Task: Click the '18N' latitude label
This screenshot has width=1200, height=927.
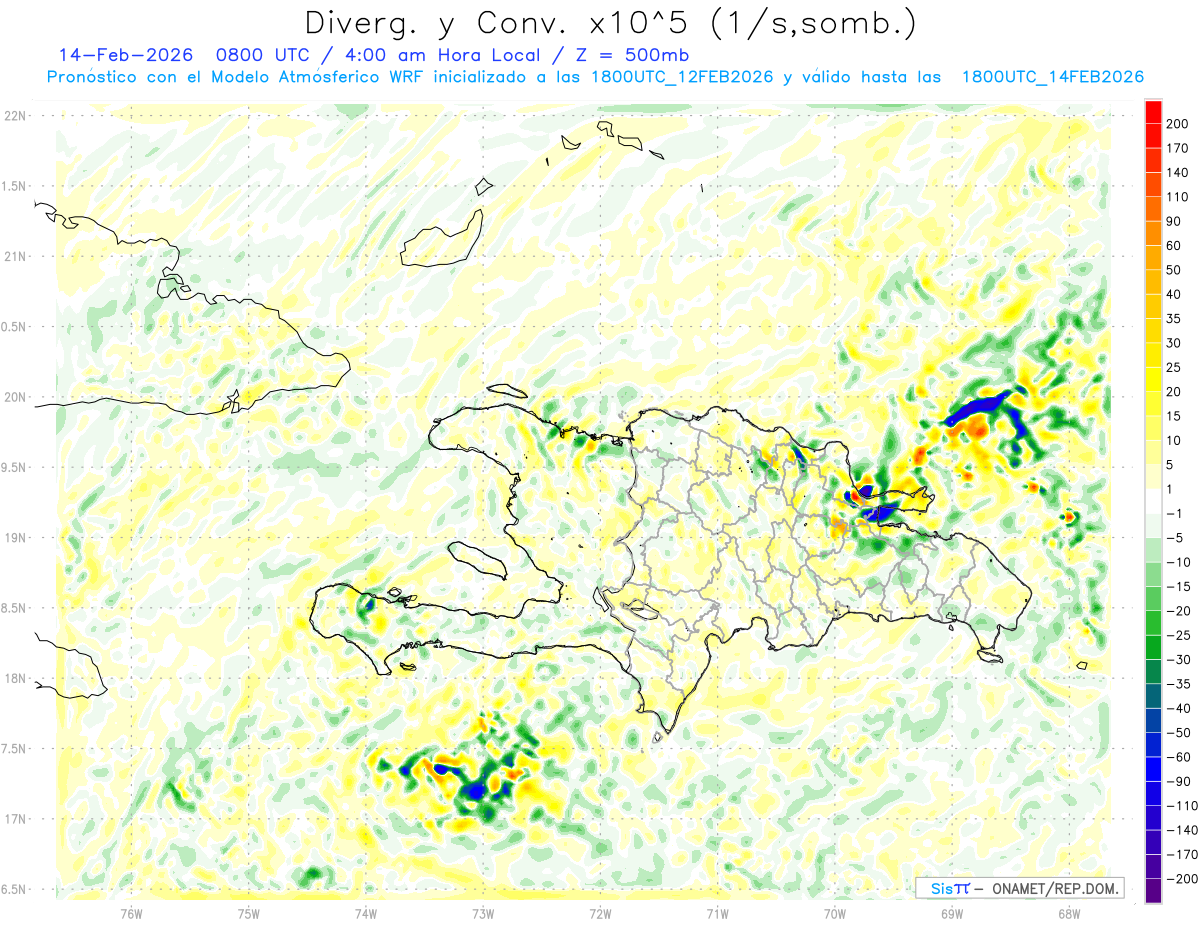Action: pos(14,678)
